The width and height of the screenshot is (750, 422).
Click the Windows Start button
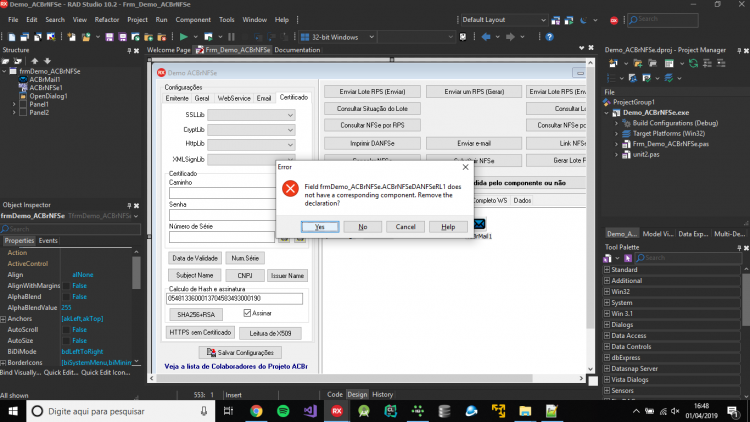13,411
